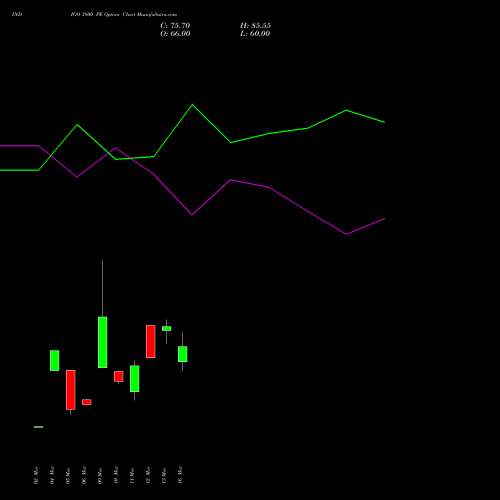The width and height of the screenshot is (500, 500).
Task: Click the flat green candle for 02 Mar
Action: coord(39,427)
